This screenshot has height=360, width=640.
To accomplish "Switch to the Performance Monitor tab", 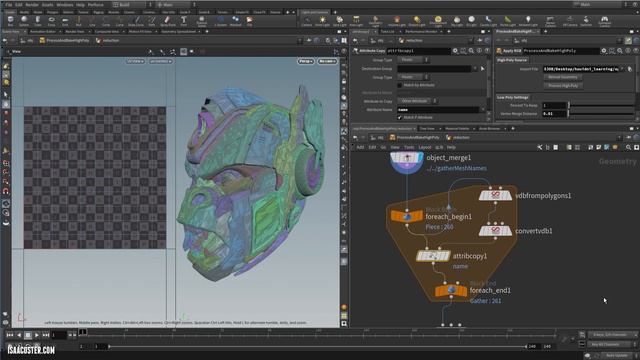I will pos(422,31).
